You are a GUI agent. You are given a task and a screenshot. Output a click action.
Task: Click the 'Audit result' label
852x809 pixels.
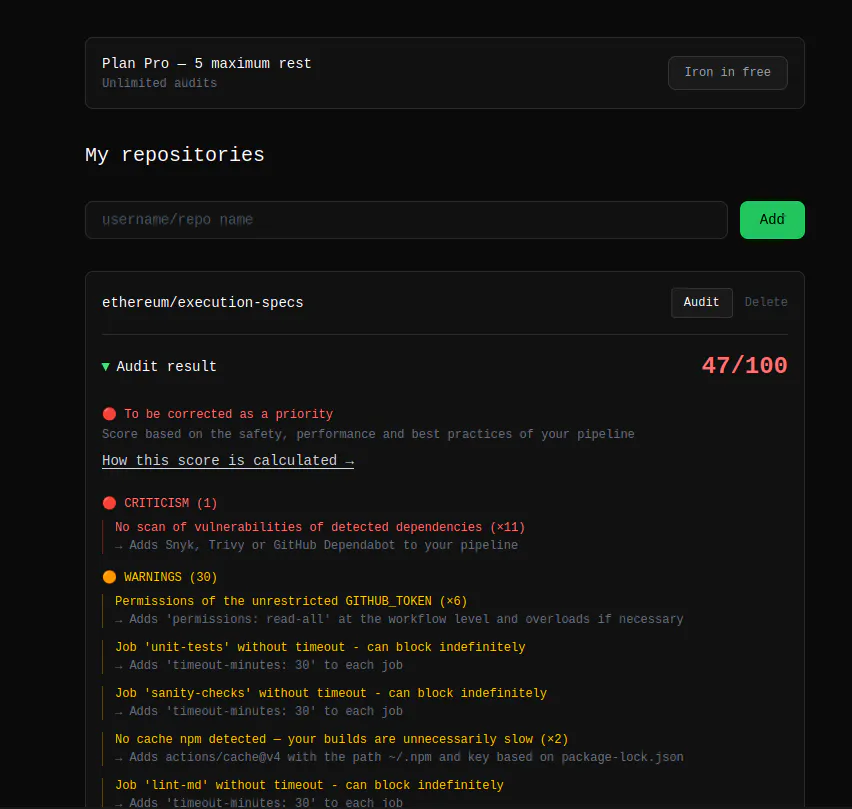[166, 367]
